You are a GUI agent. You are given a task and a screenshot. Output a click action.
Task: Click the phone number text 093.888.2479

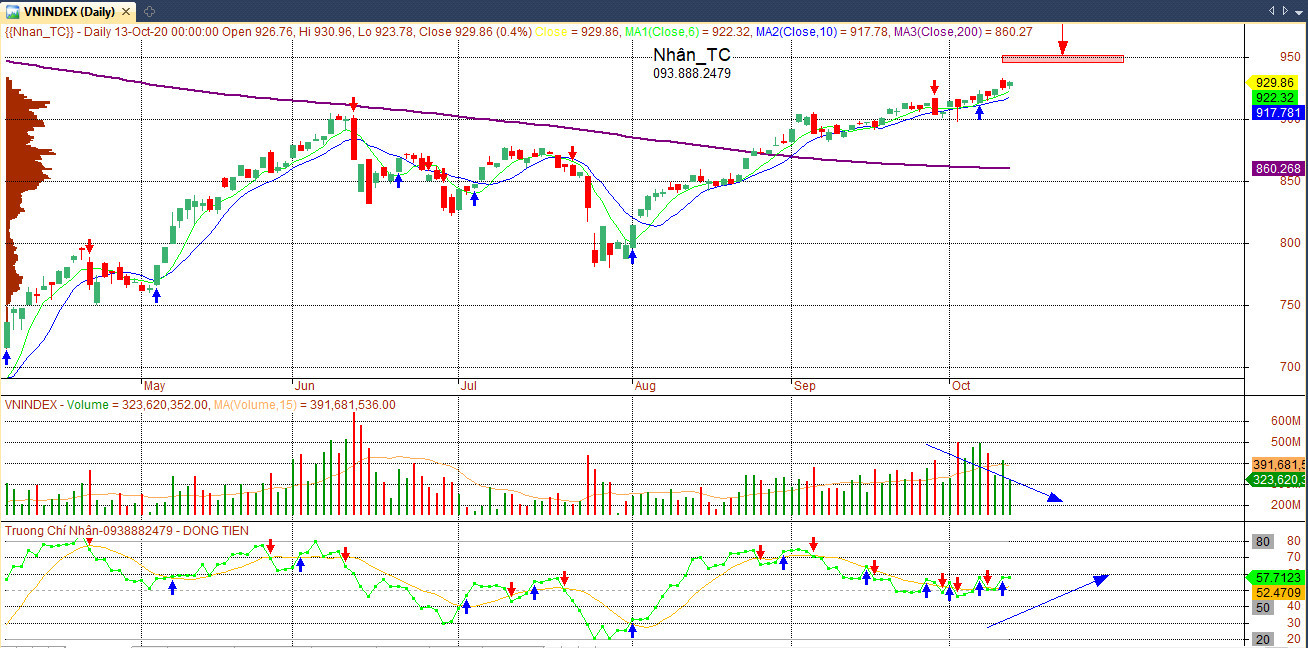tap(692, 73)
